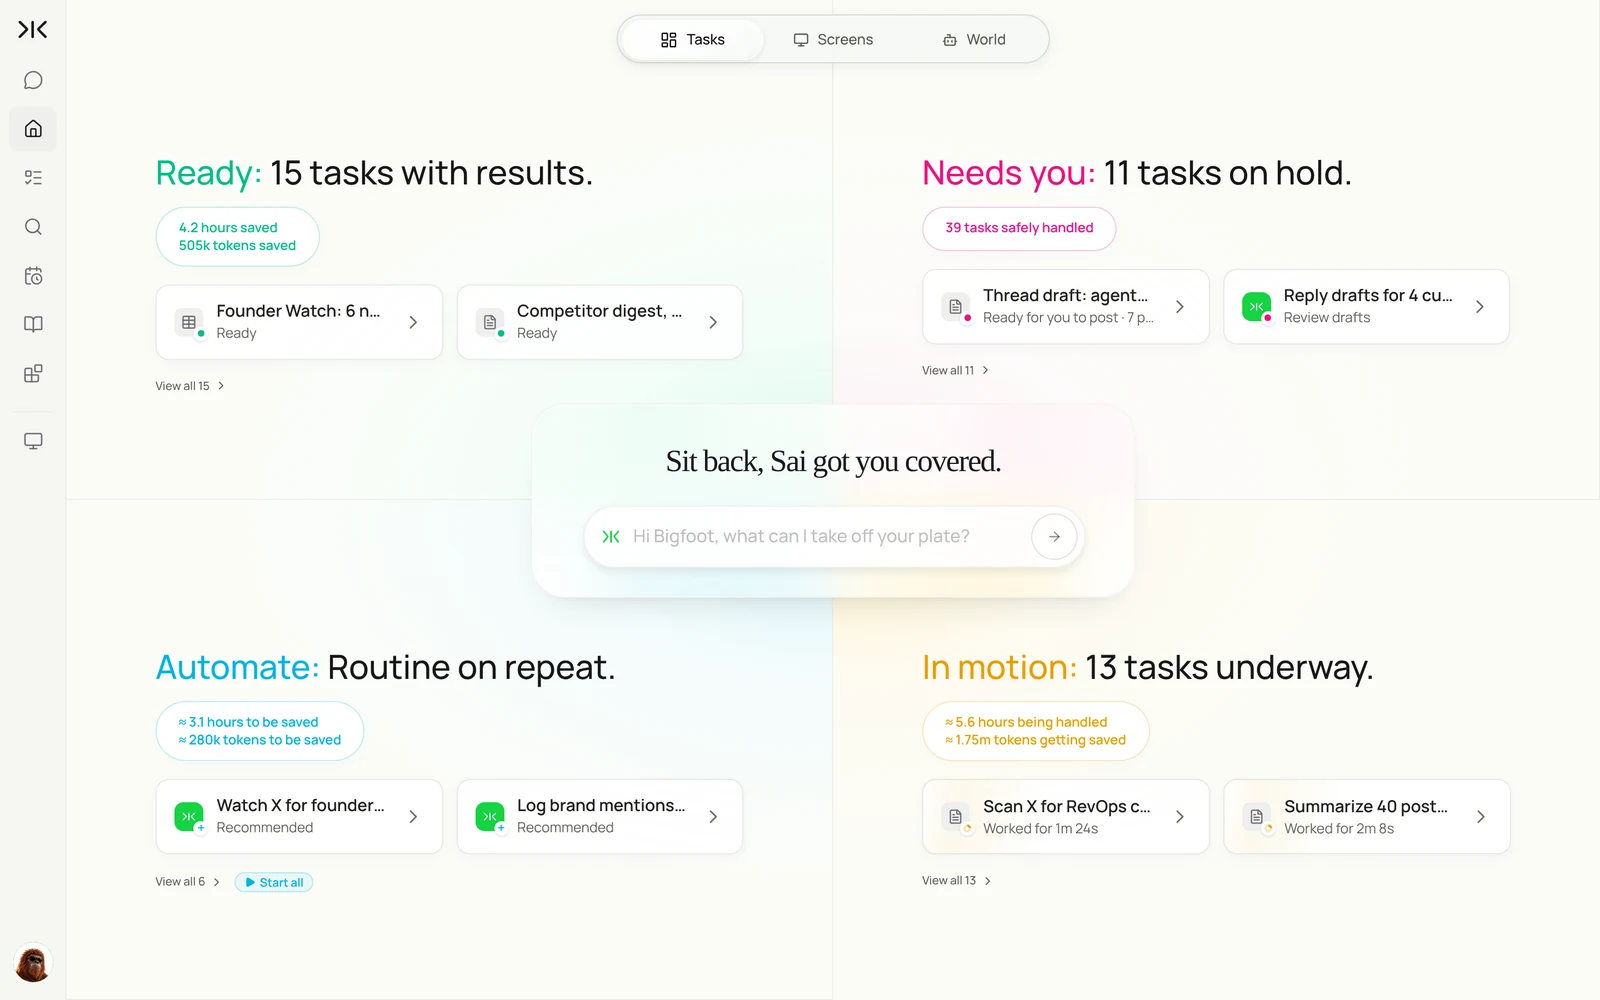
Task: Open the chat bubble icon in sidebar
Action: 33,80
